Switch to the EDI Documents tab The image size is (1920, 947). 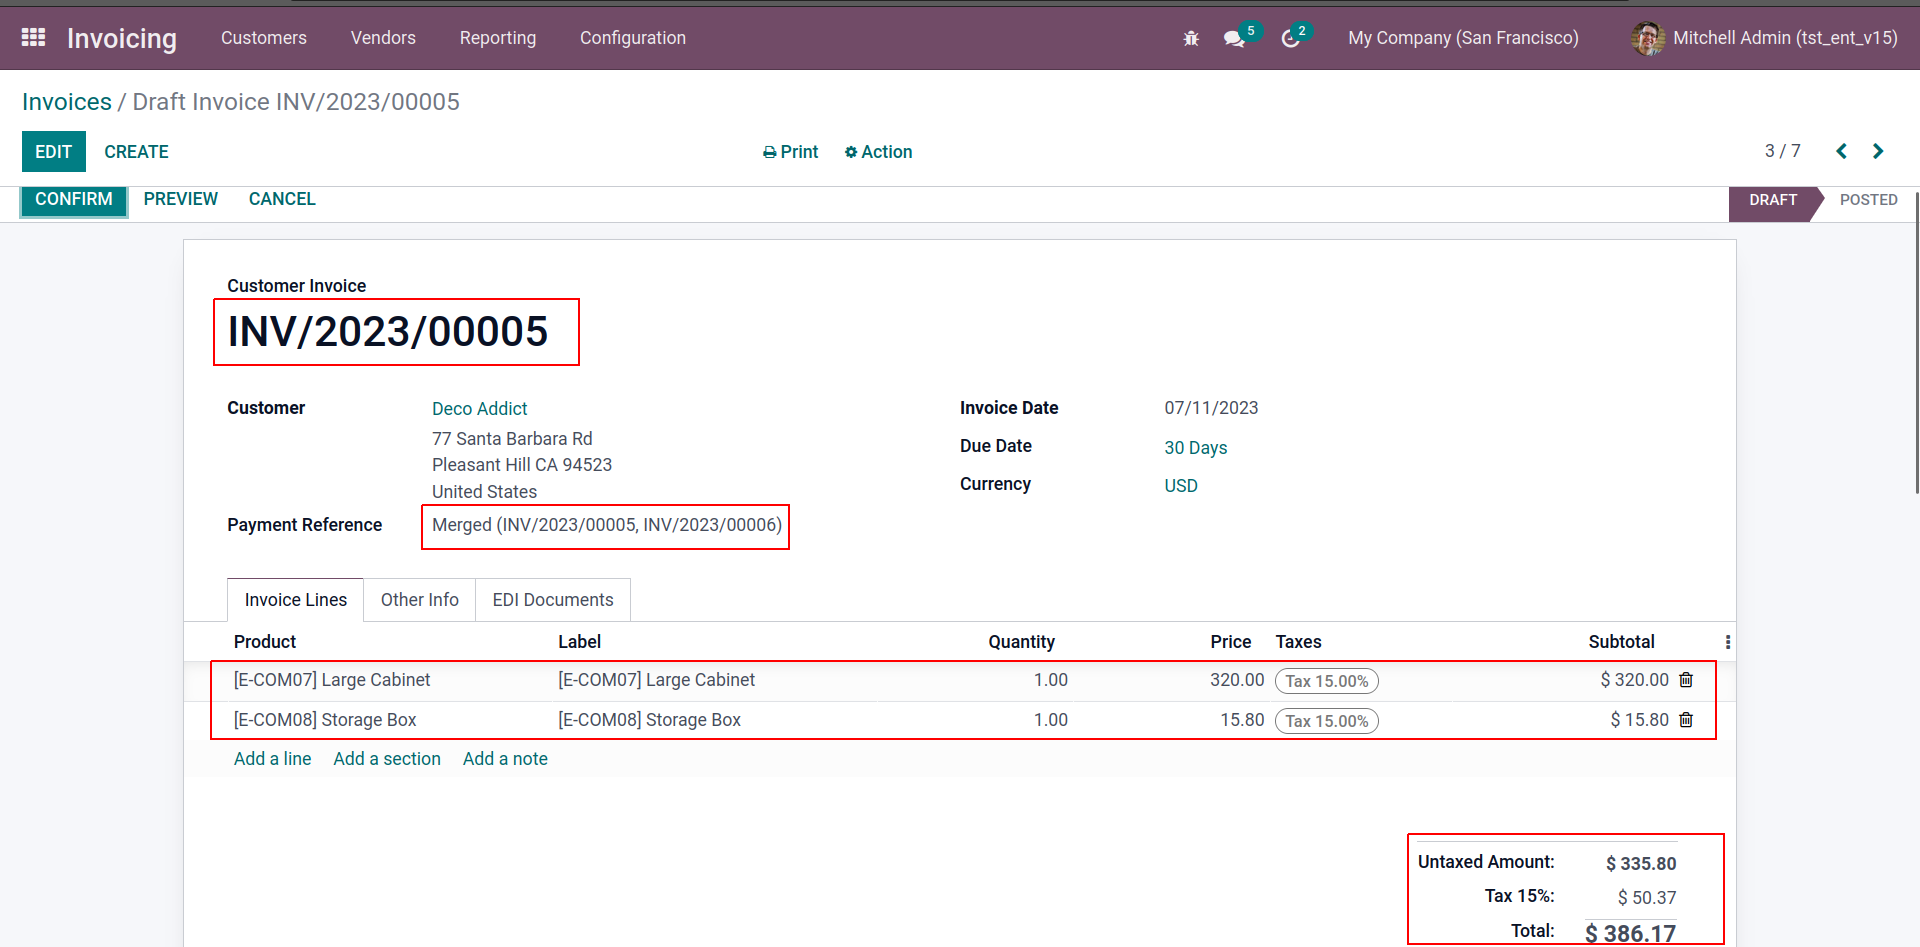[x=552, y=600]
